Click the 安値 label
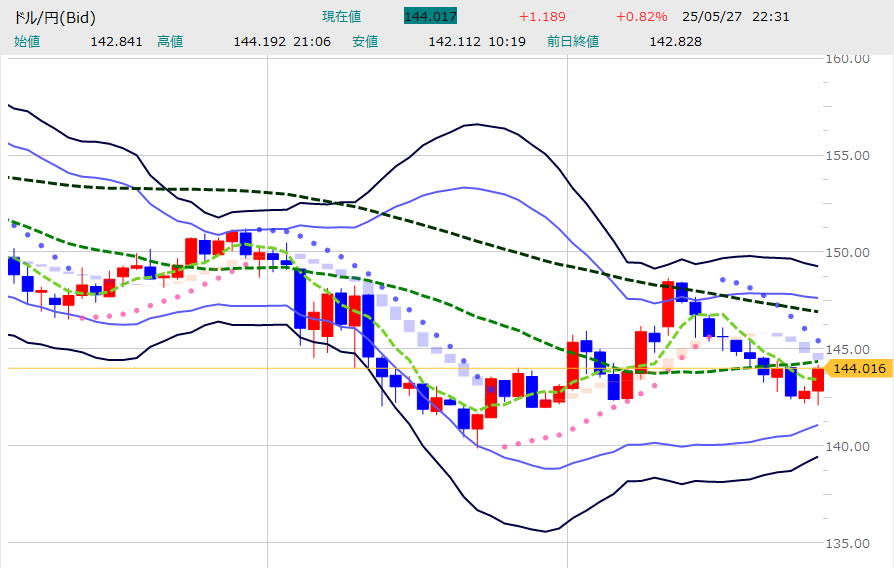This screenshot has height=568, width=894. click(x=365, y=42)
